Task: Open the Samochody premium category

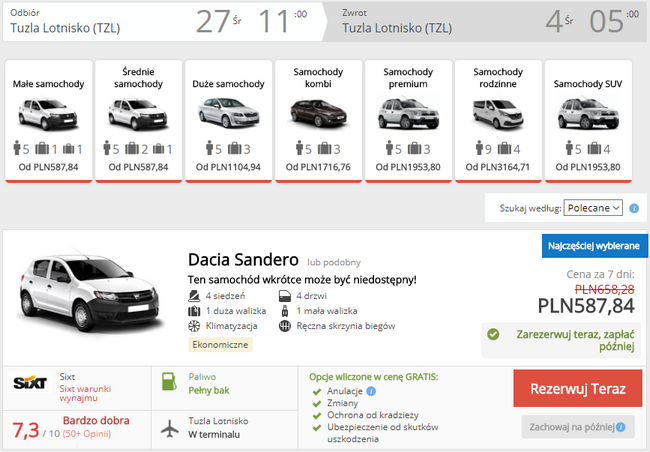Action: (406, 120)
